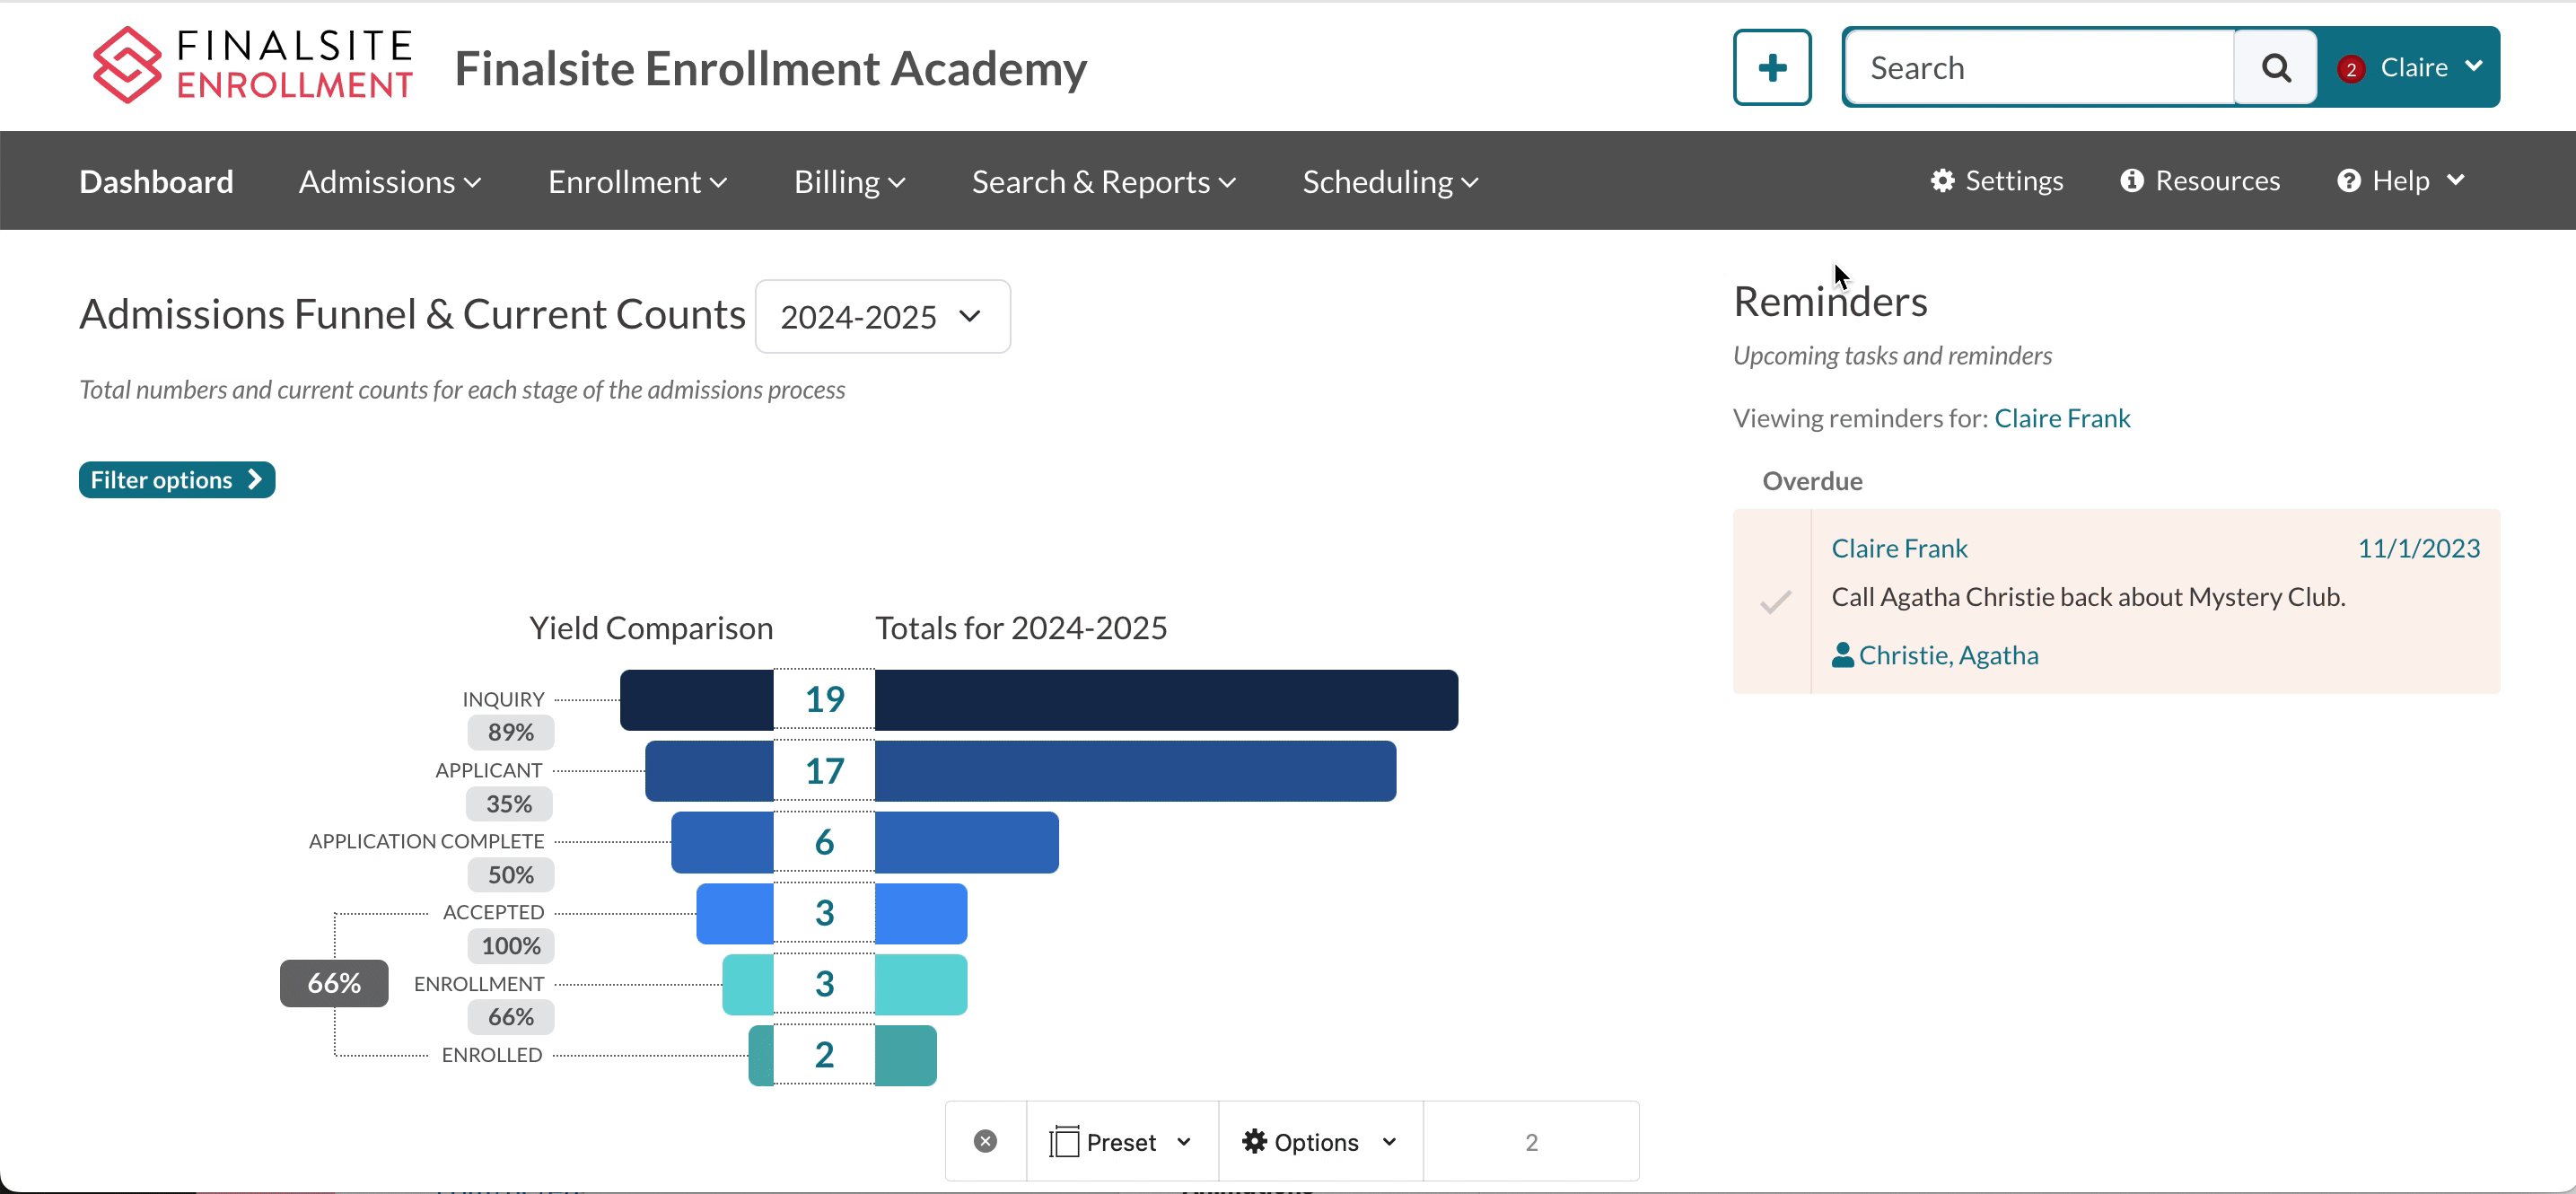Click the search magnifier icon

point(2275,67)
